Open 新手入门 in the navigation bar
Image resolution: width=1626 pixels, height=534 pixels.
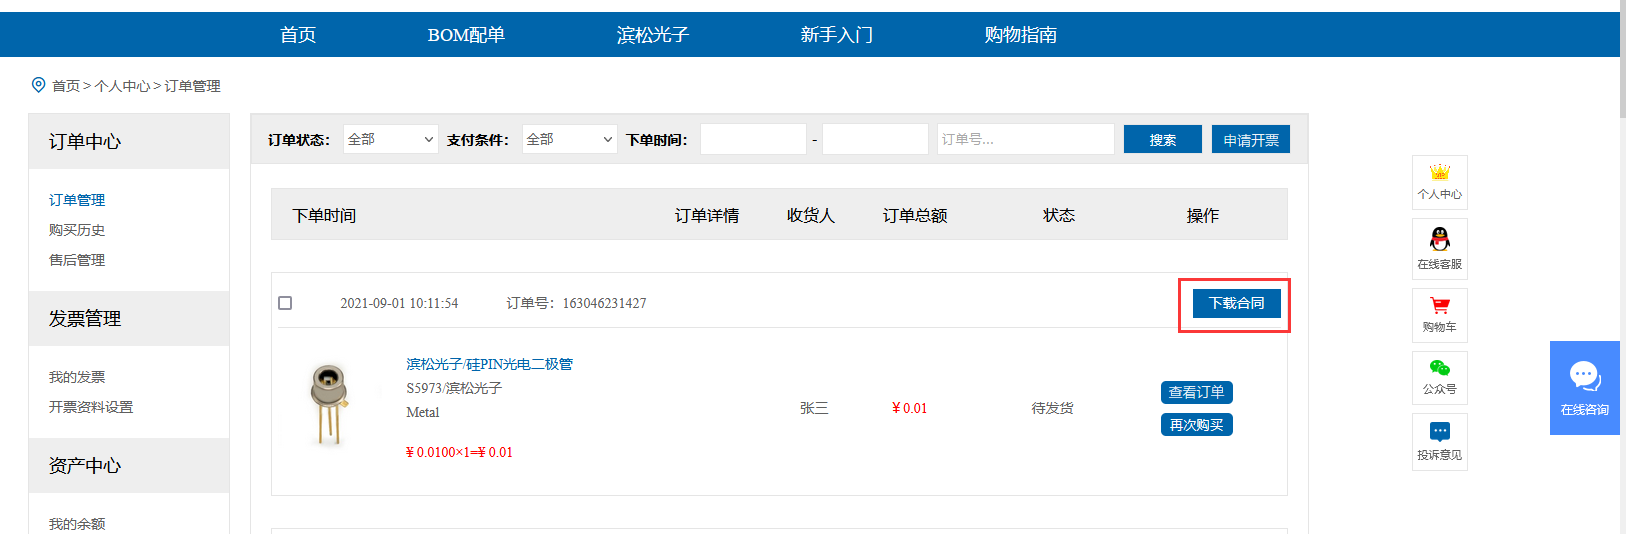click(836, 35)
